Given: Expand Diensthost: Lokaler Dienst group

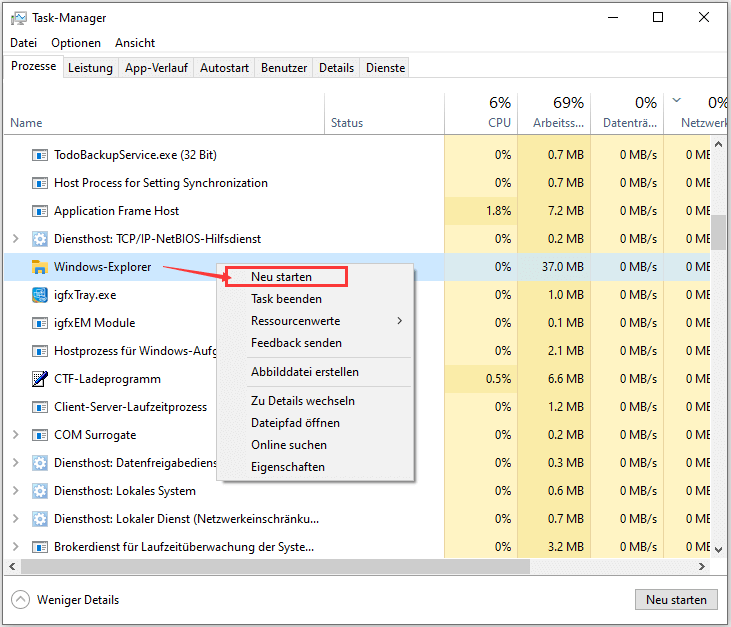Looking at the screenshot, I should click(x=15, y=518).
